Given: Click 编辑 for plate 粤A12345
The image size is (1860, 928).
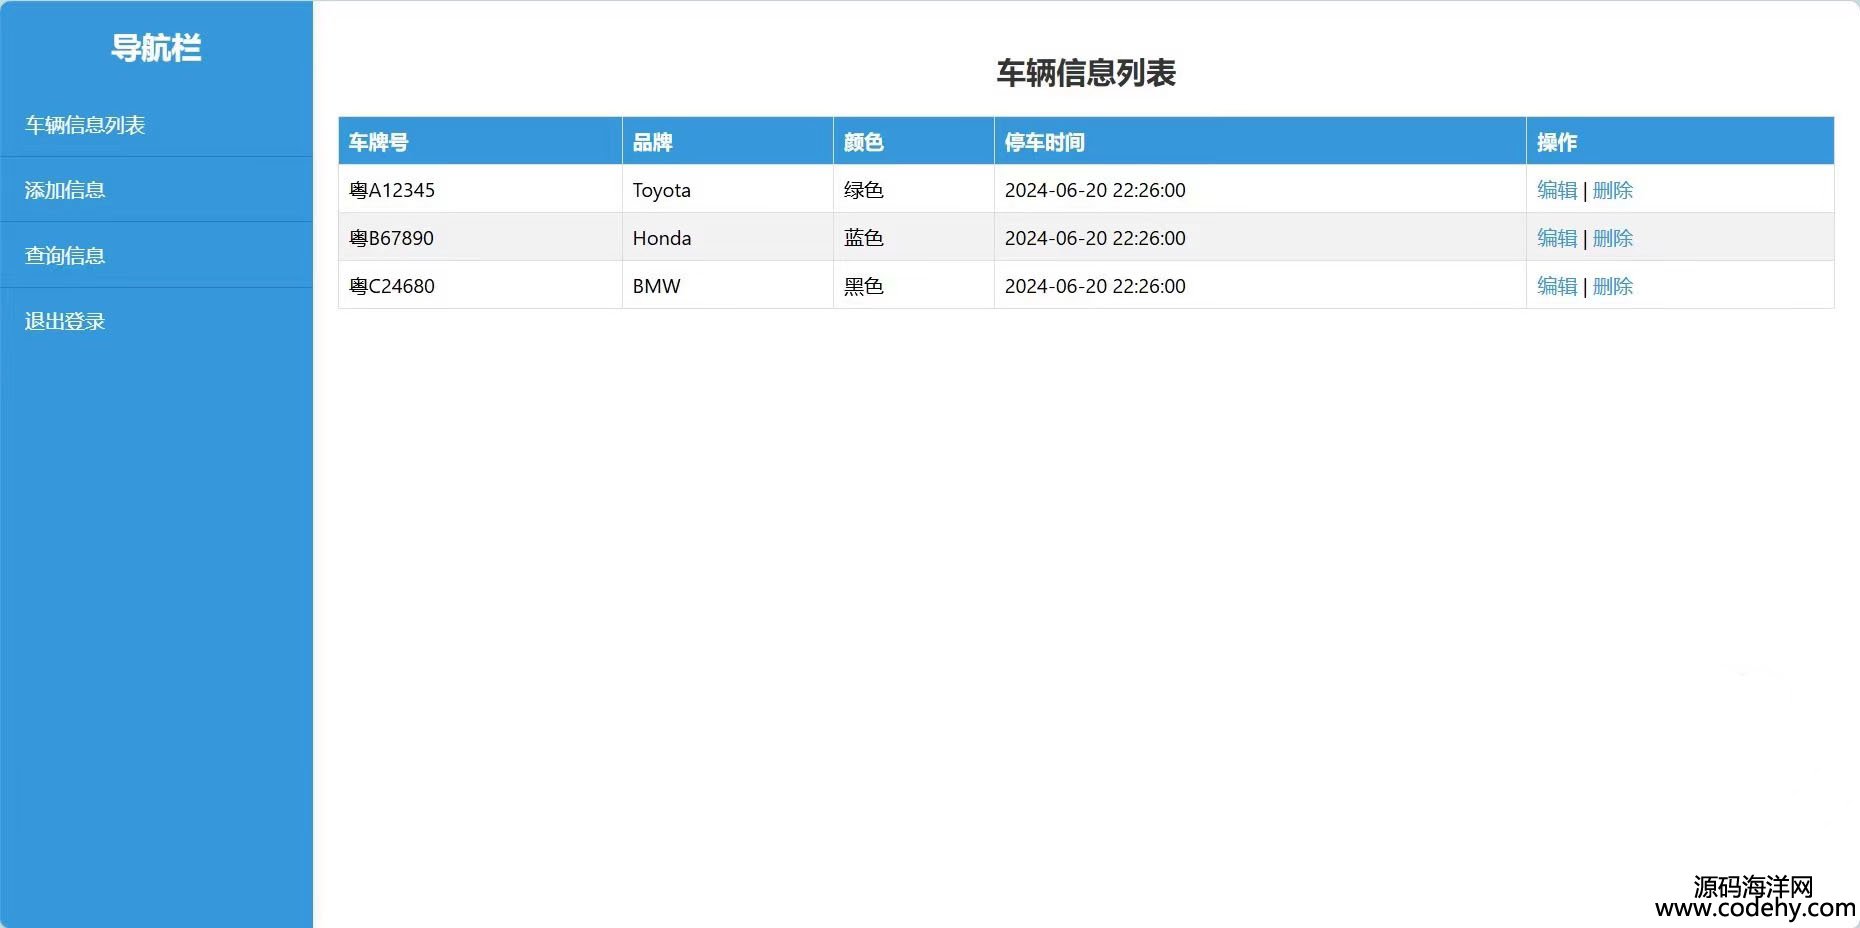Looking at the screenshot, I should pyautogui.click(x=1556, y=190).
